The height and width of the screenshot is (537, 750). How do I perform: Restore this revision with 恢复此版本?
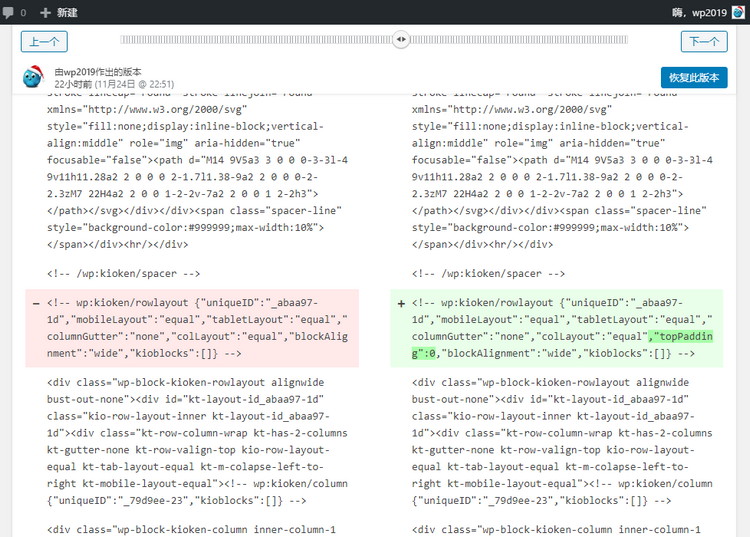point(694,77)
